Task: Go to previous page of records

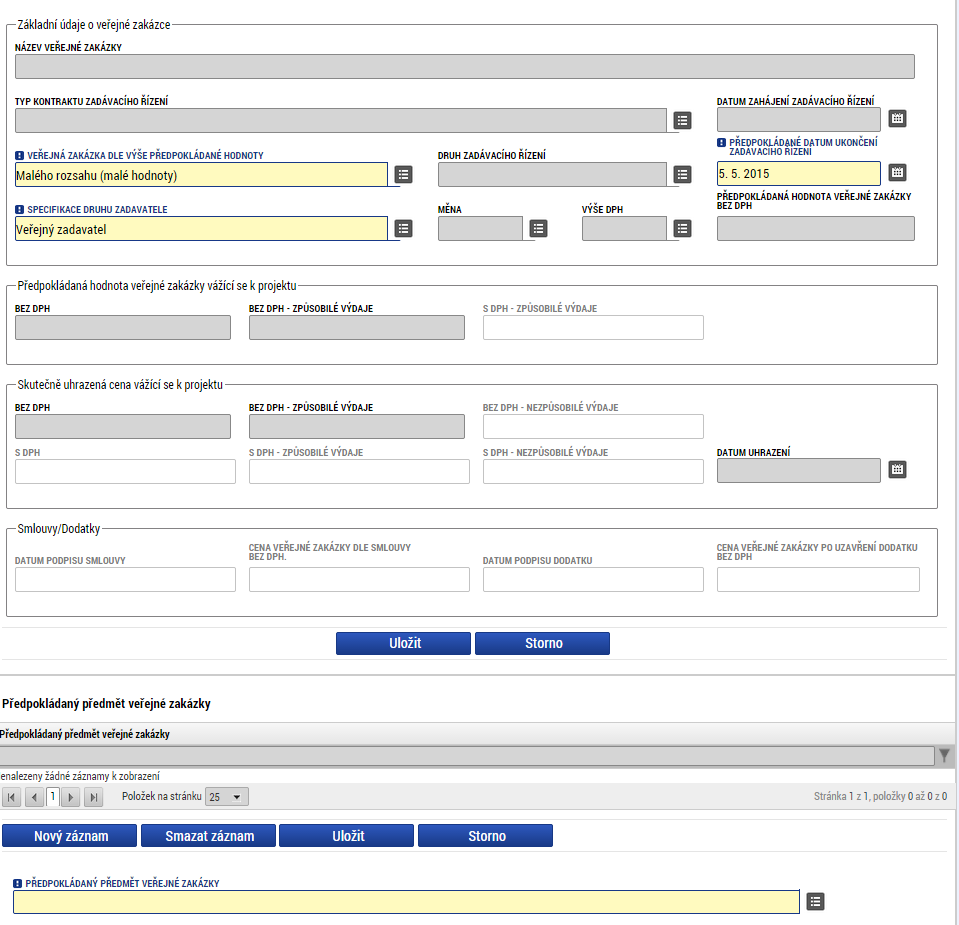Action: (x=34, y=797)
